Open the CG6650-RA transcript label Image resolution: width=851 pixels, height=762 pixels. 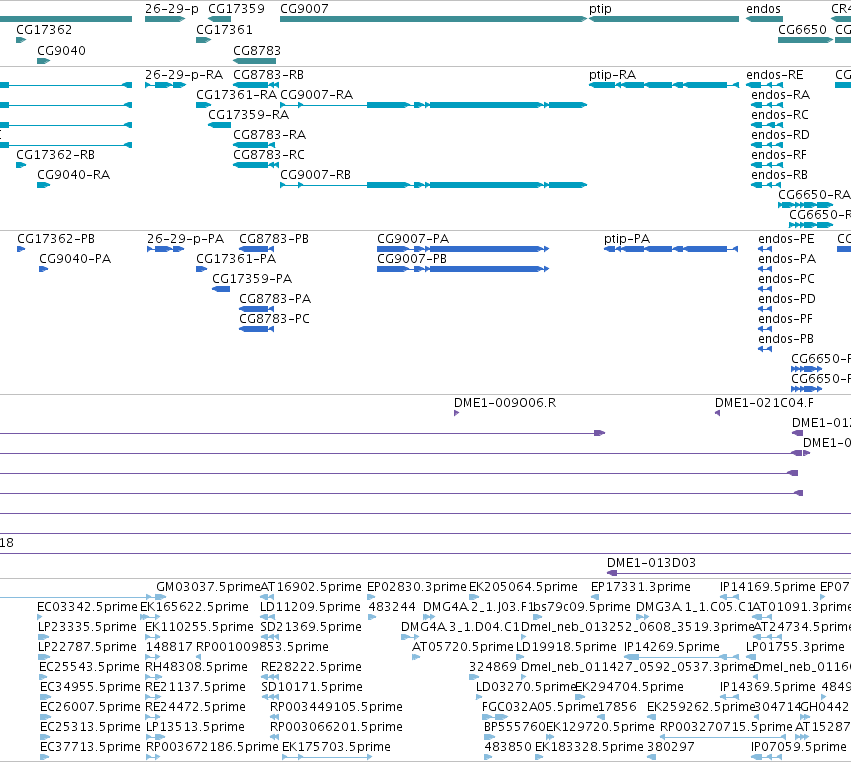click(x=814, y=195)
